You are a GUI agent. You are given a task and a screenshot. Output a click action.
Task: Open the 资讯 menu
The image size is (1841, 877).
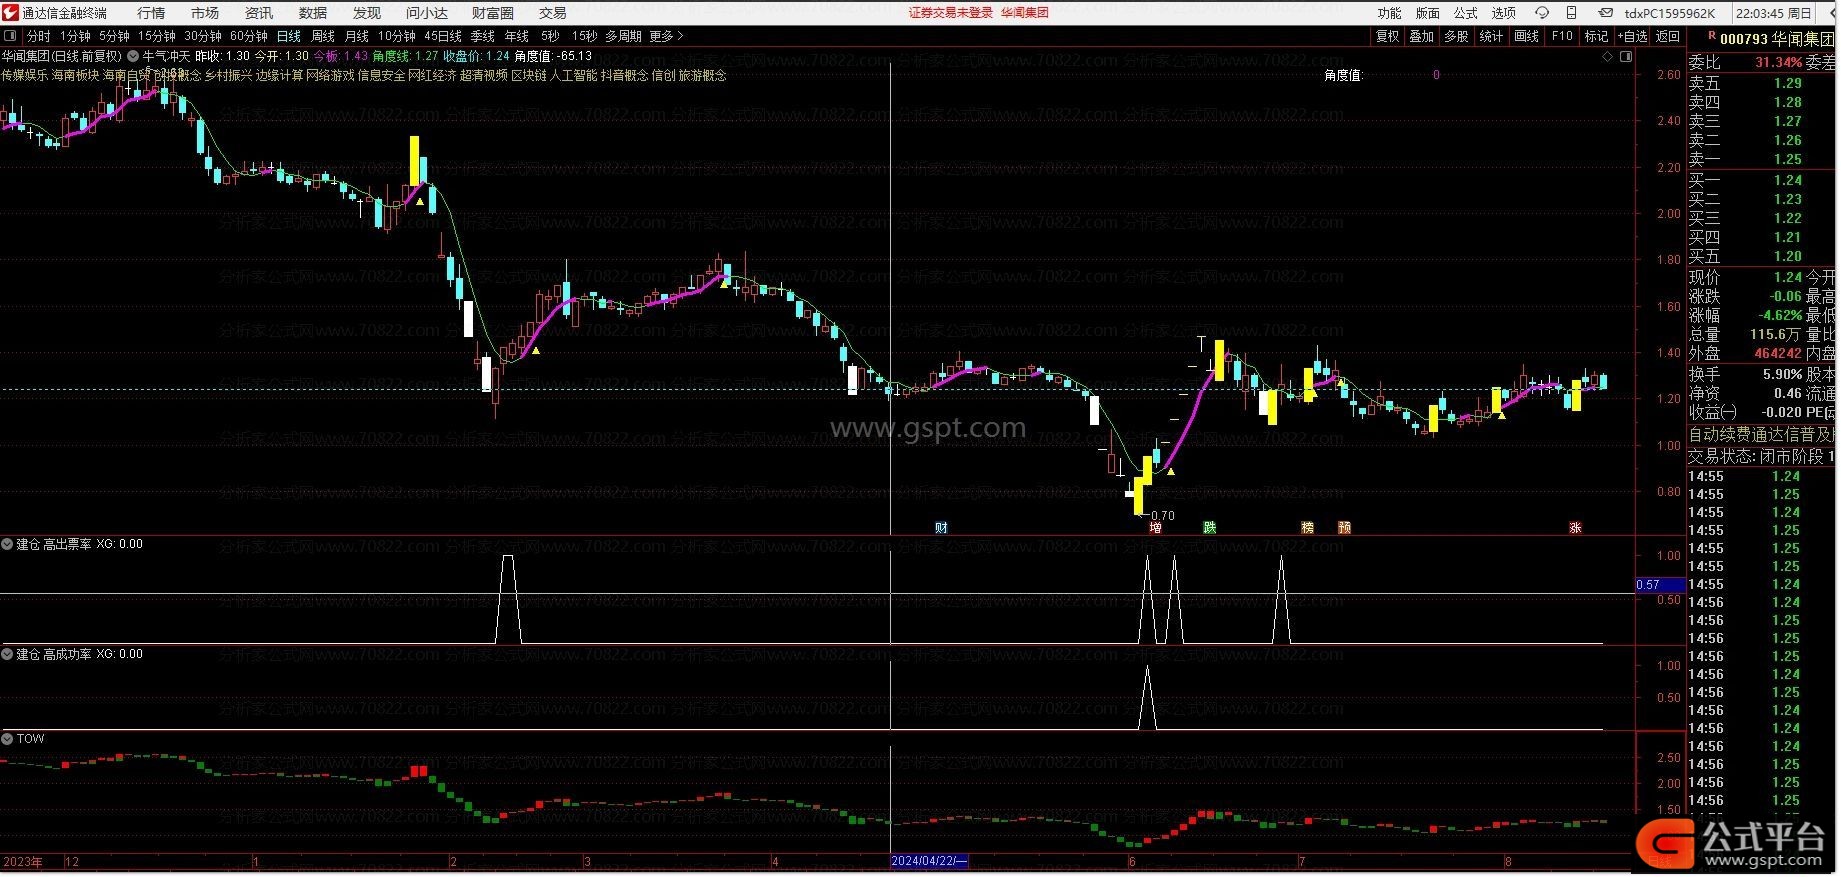pyautogui.click(x=259, y=13)
